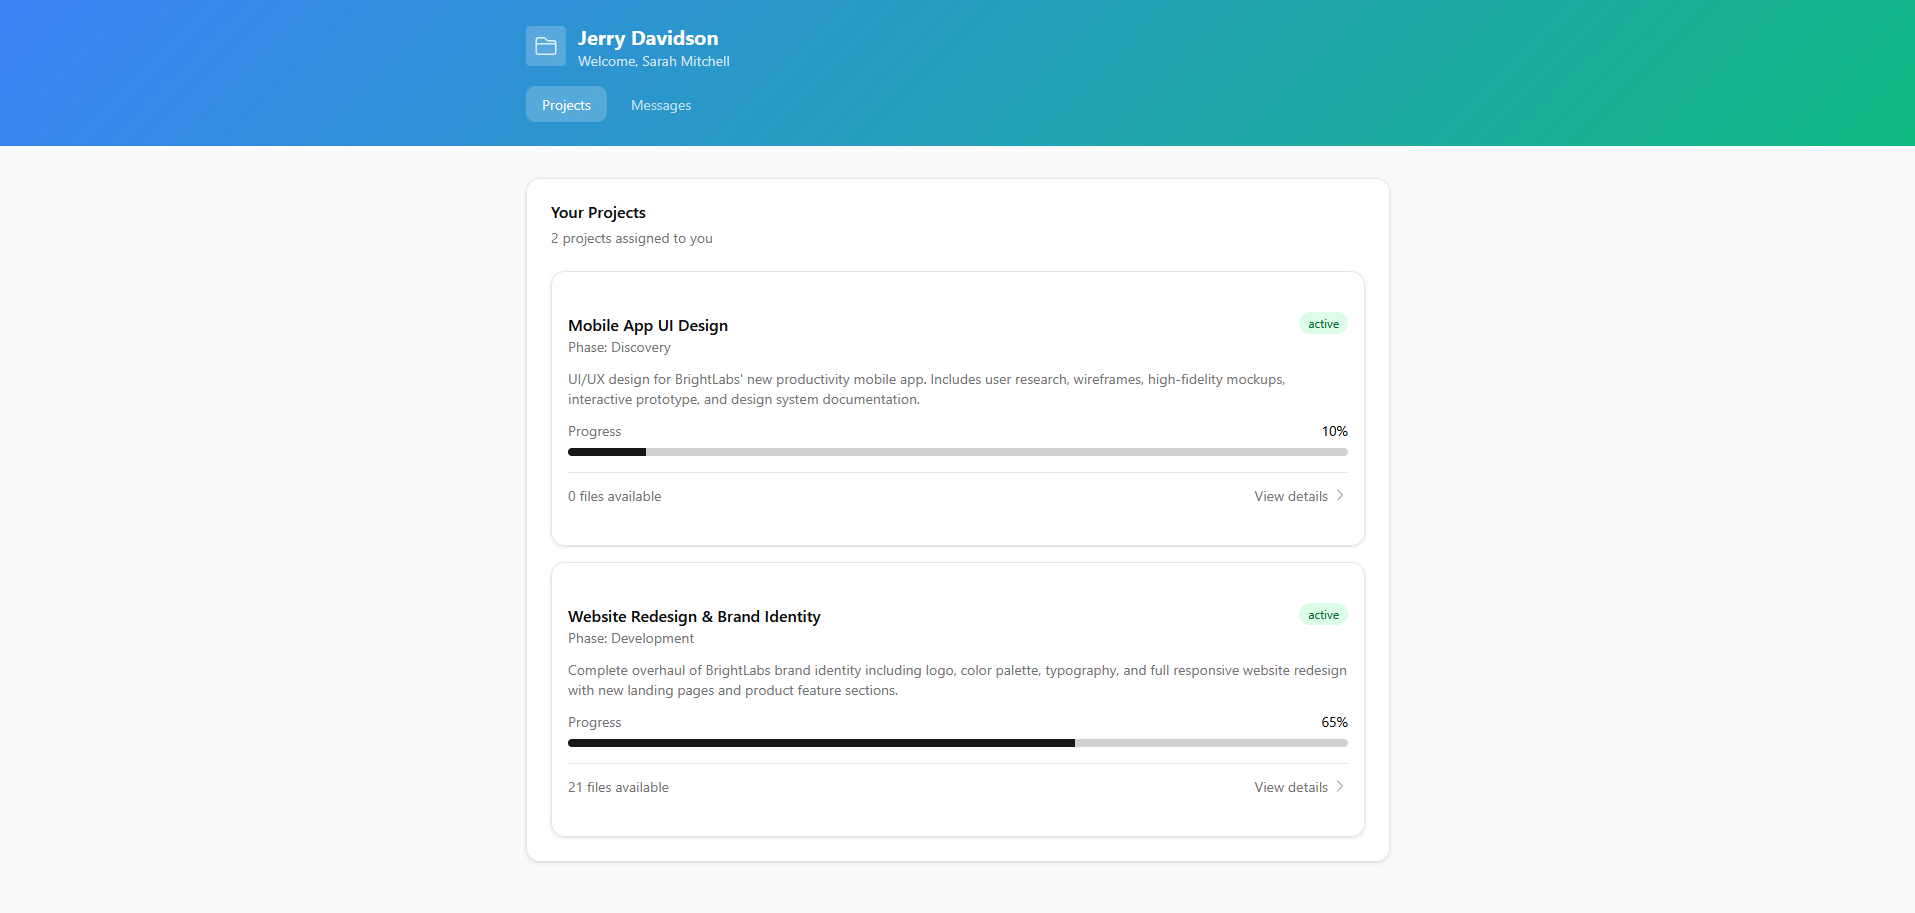The height and width of the screenshot is (913, 1915).
Task: Click the chevron arrow beside Mobile App View details
Action: click(x=1340, y=495)
